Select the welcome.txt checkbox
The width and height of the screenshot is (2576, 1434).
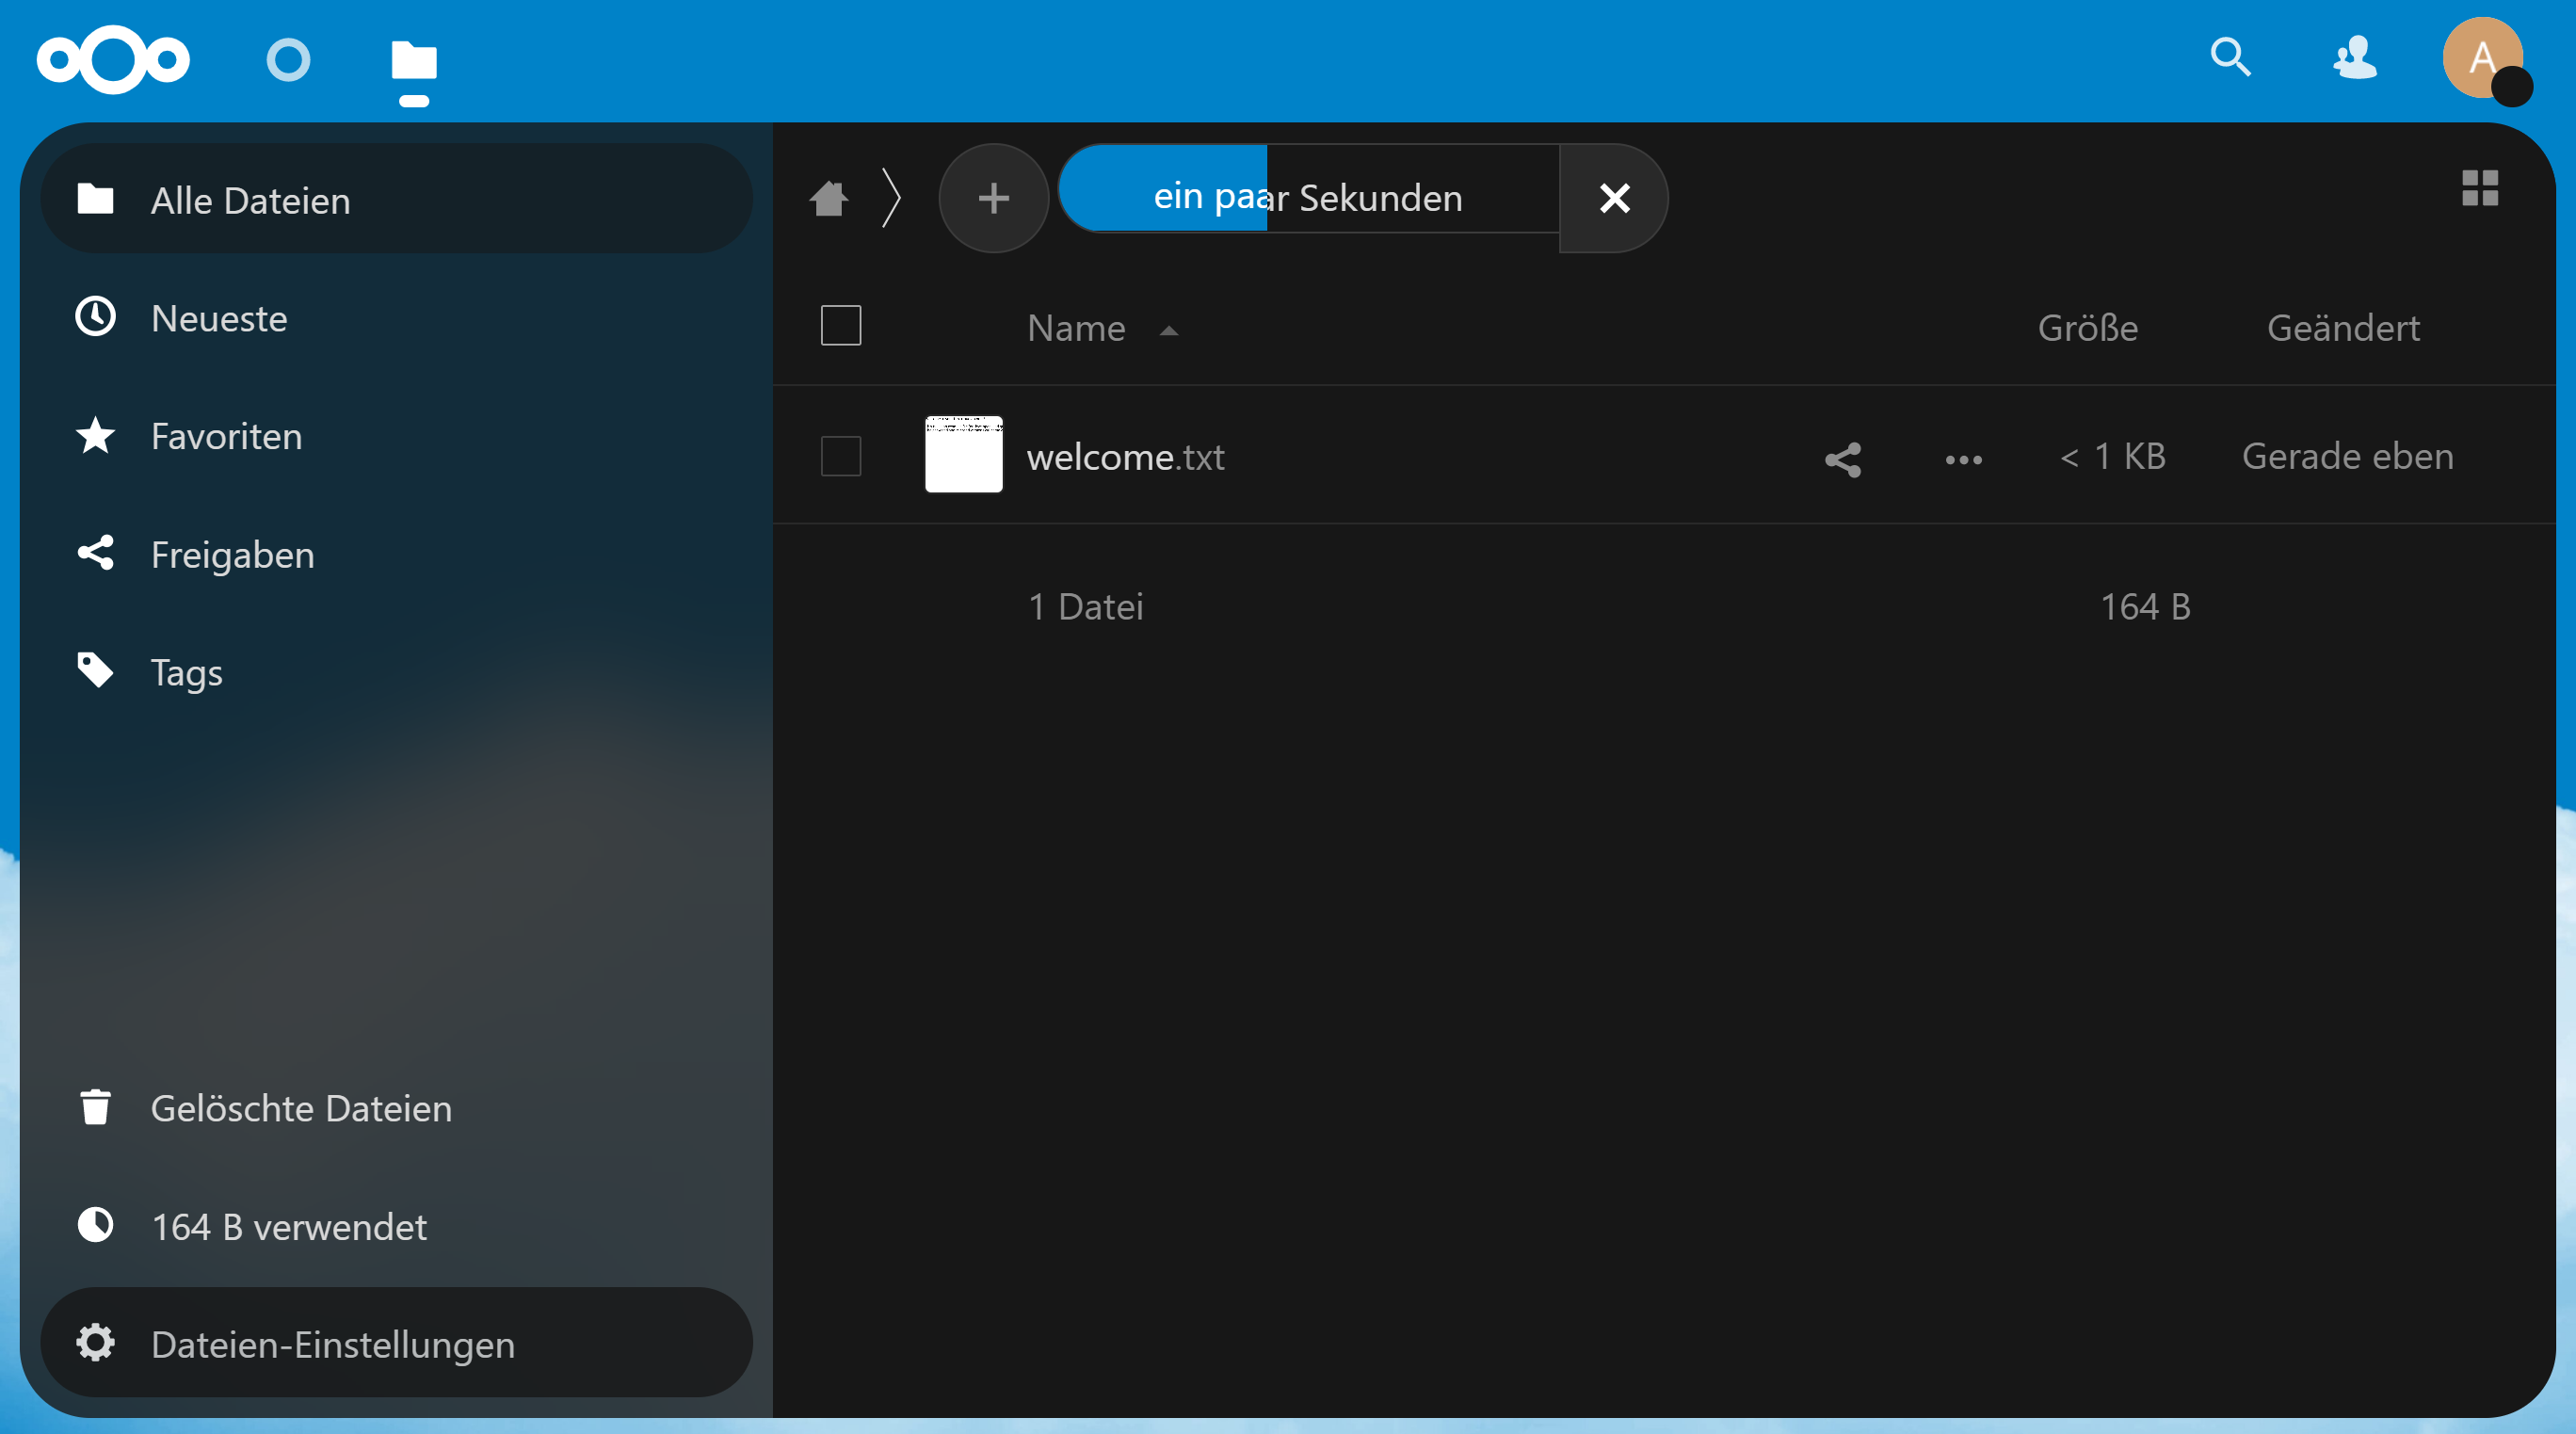[x=840, y=457]
